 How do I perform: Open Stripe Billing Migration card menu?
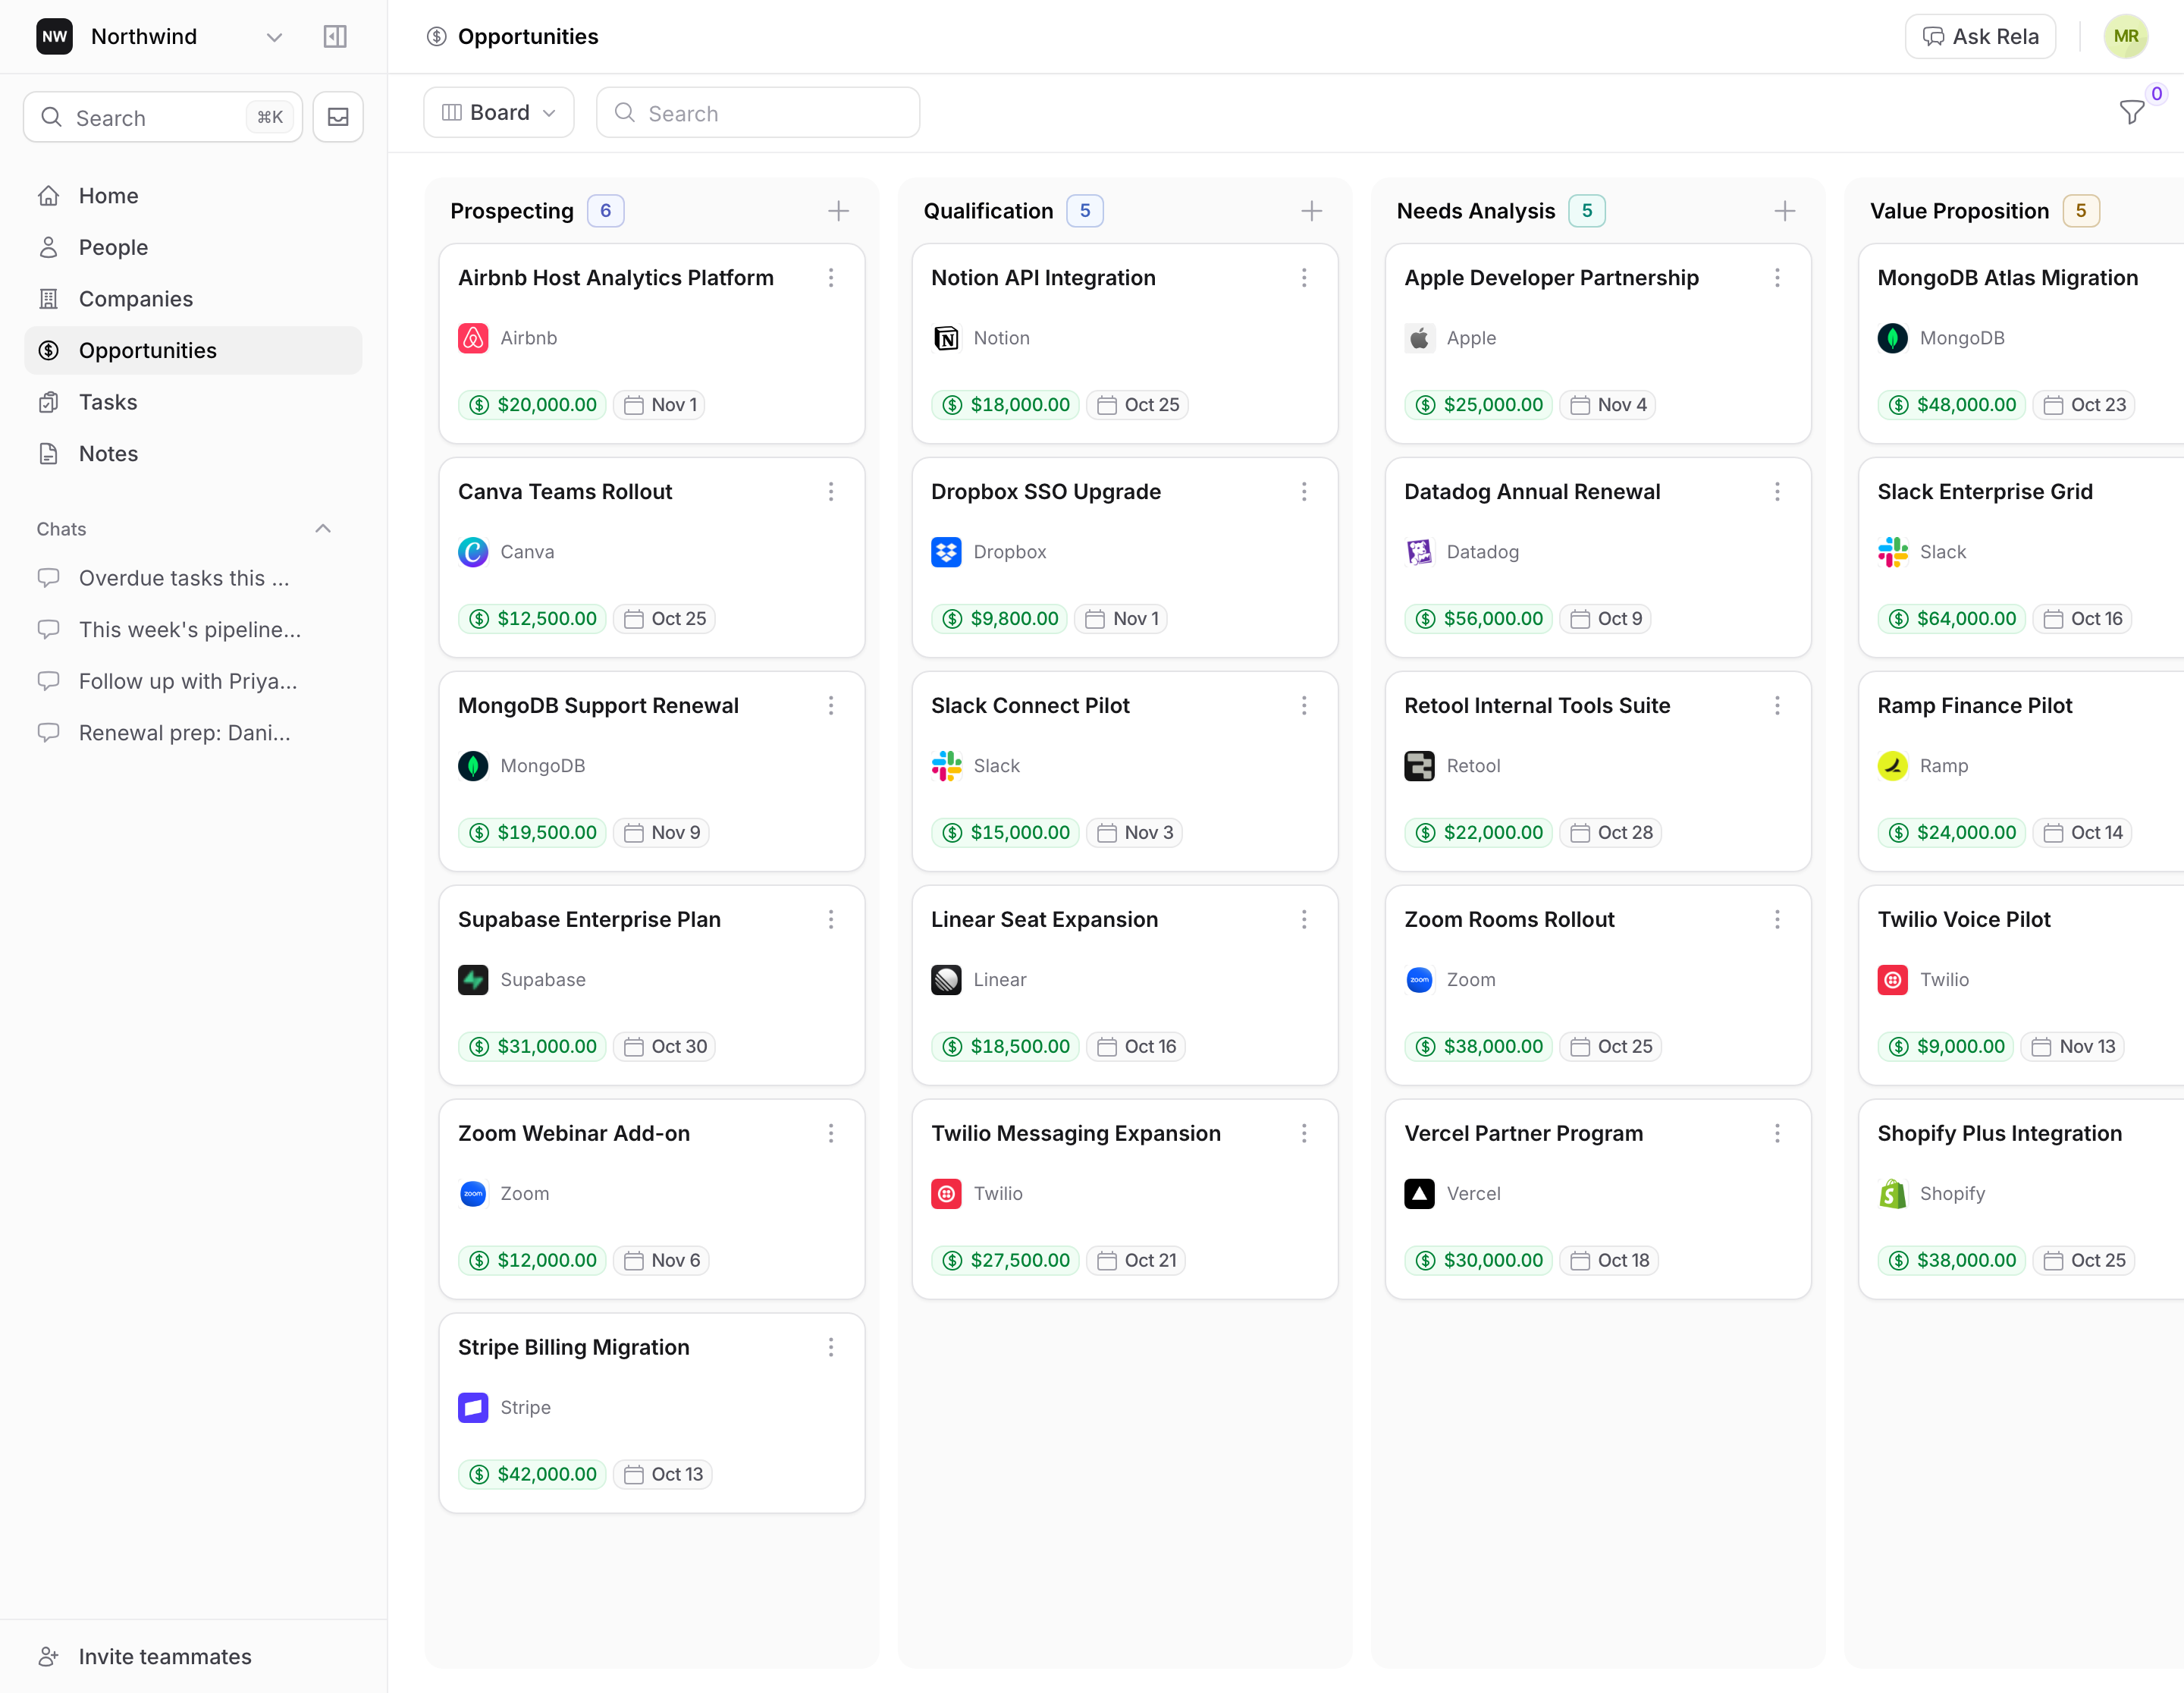pyautogui.click(x=830, y=1347)
